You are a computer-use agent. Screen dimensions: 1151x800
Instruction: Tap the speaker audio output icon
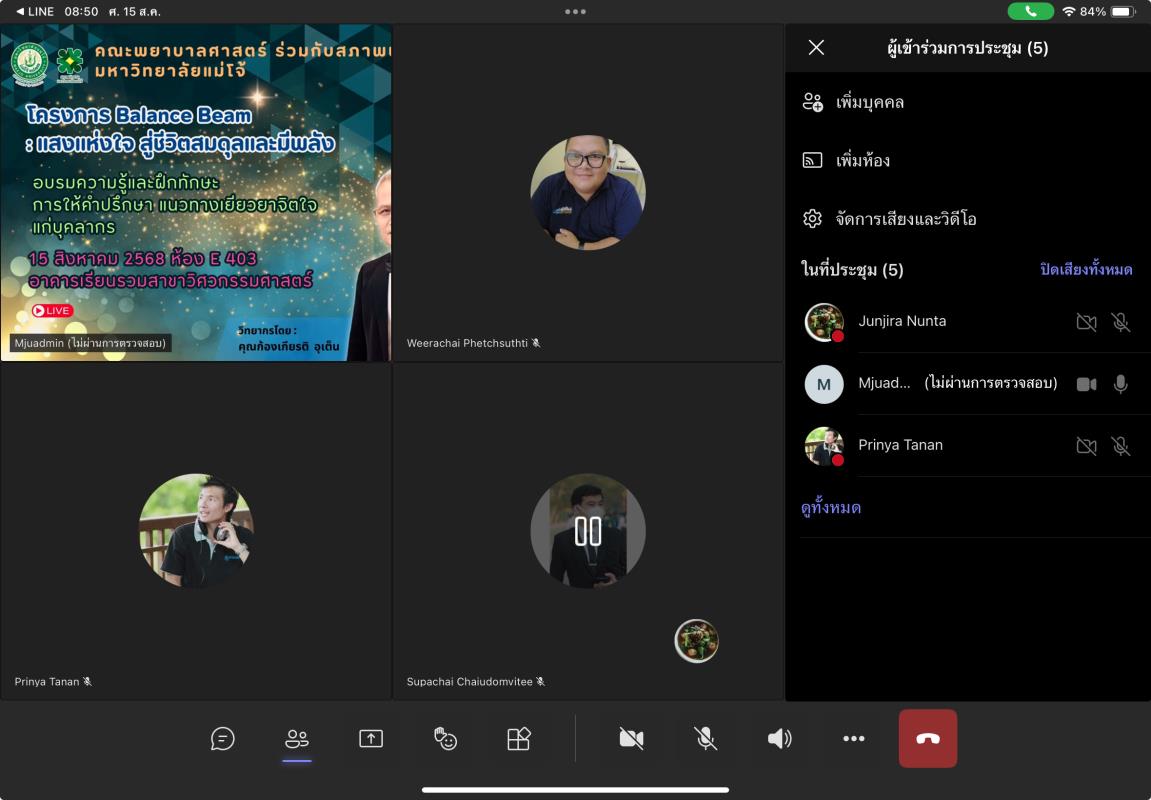[x=779, y=739]
